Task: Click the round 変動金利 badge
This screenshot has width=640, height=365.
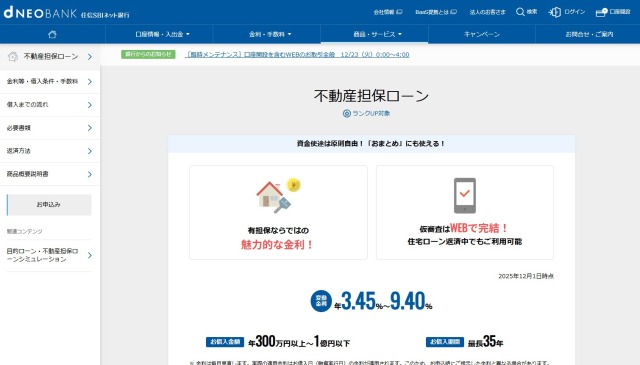Action: pos(321,301)
